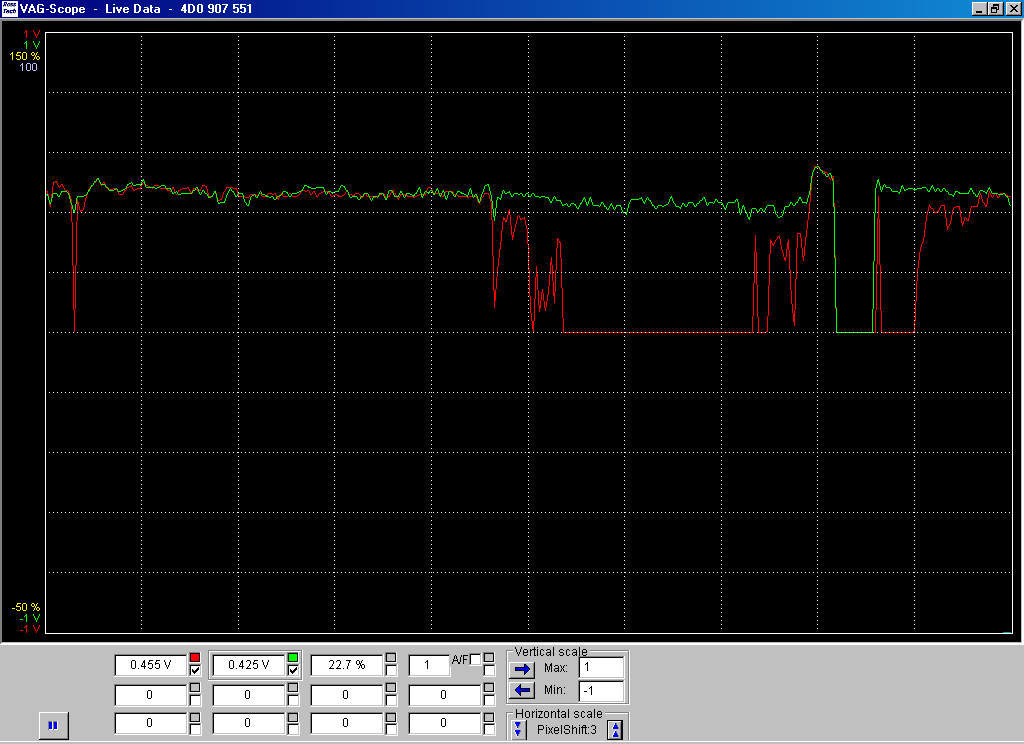Screen dimensions: 1024x744
Task: Uncheck the 0.455 V channel checkbox
Action: point(195,670)
